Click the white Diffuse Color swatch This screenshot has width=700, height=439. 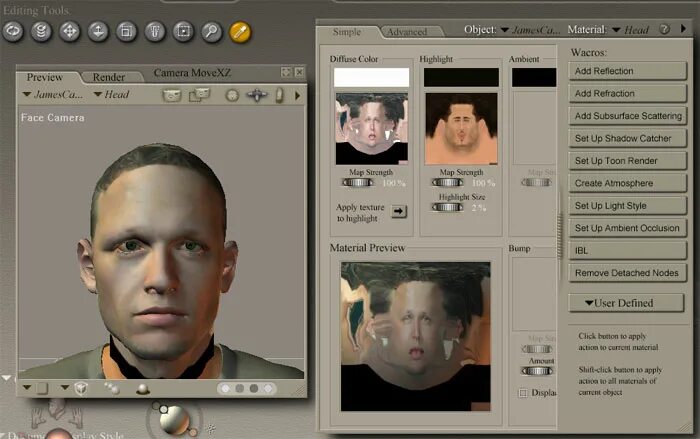[x=371, y=77]
